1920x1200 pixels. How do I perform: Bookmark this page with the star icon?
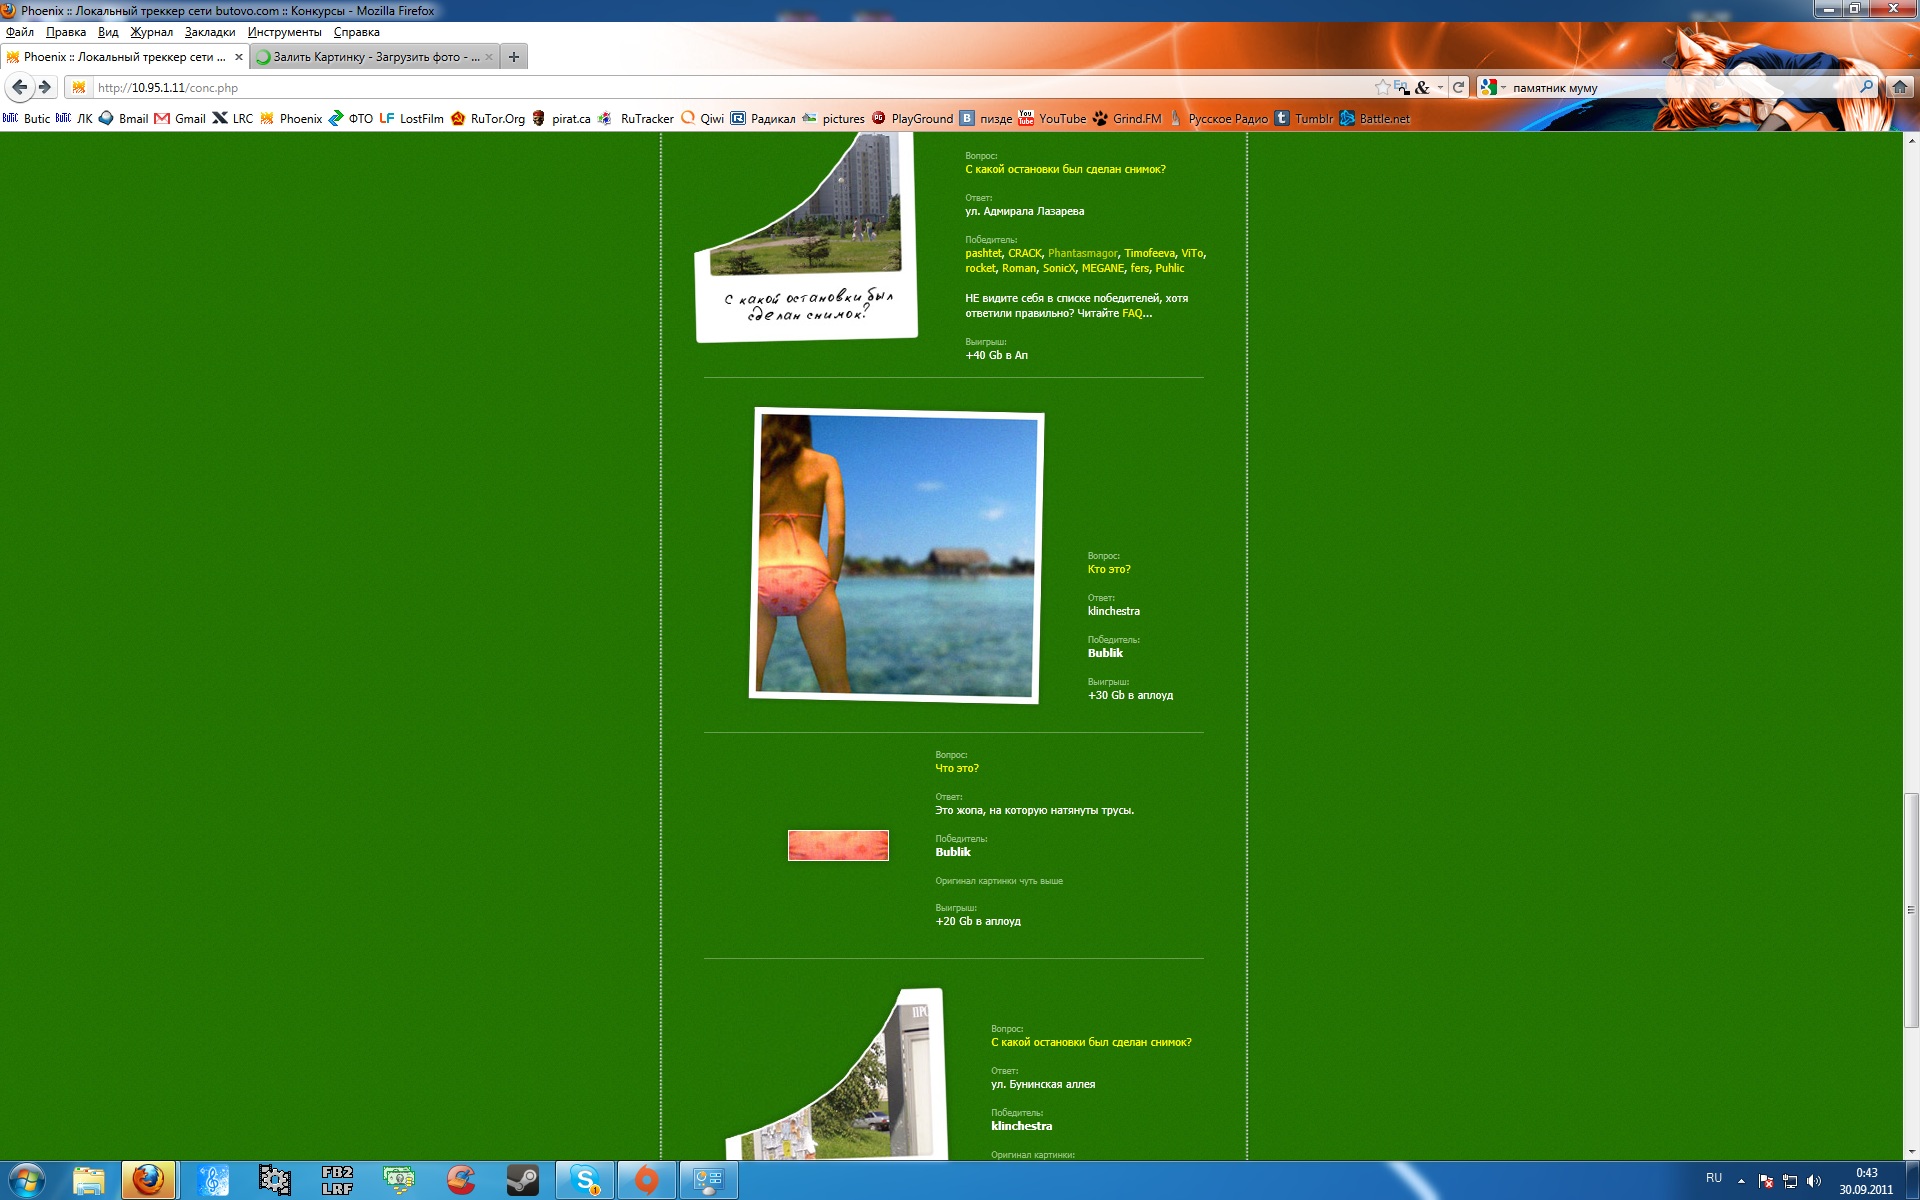1382,87
